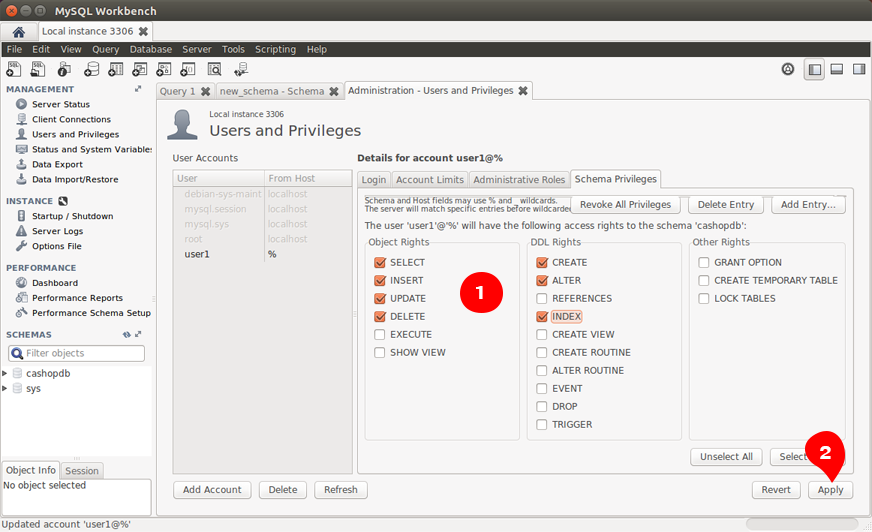Click the Add Account button

point(212,490)
